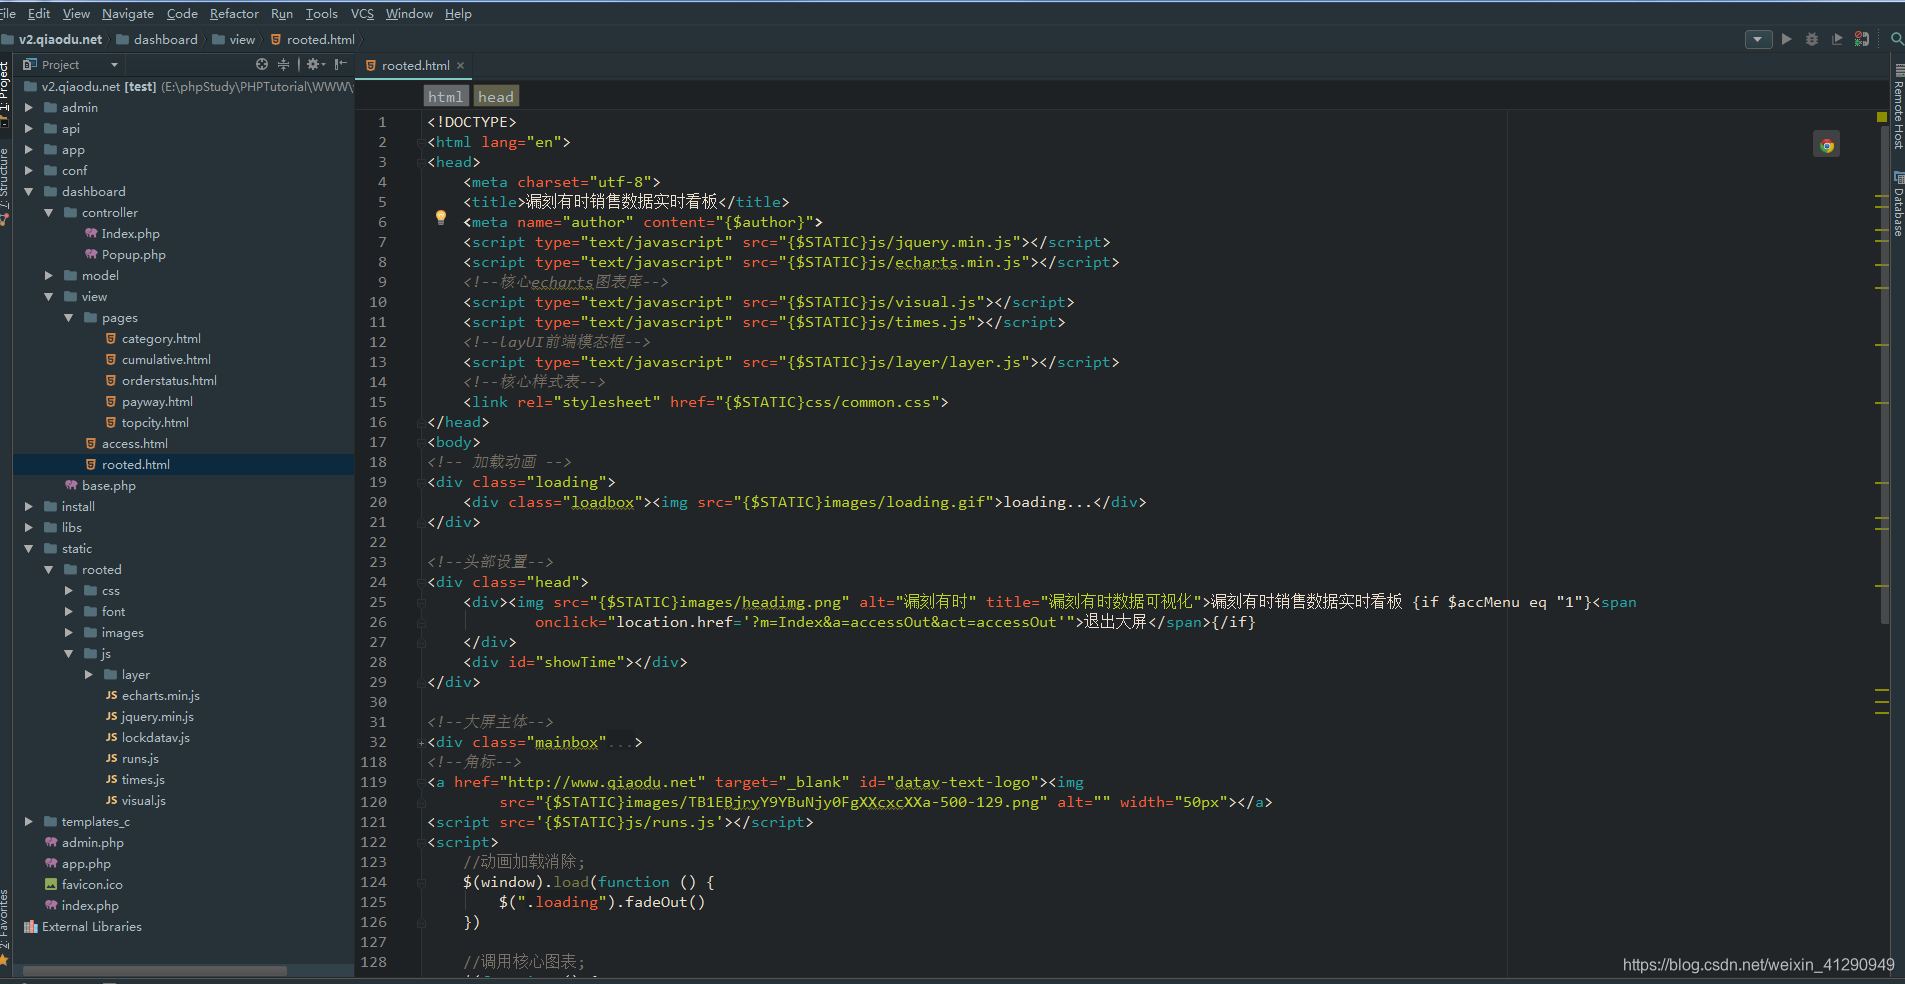Toggle listening for PHP debug connections

[x=1861, y=39]
